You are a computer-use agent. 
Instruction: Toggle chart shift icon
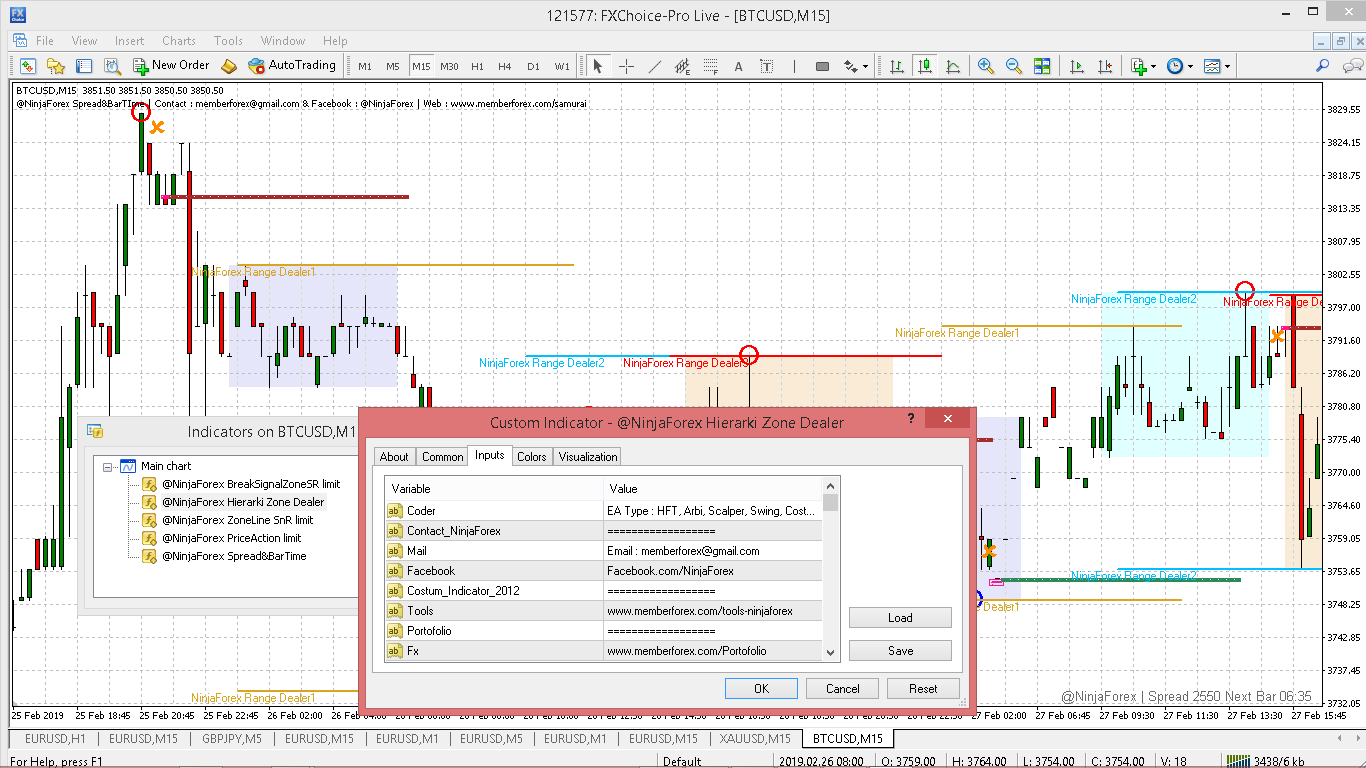click(x=1105, y=66)
